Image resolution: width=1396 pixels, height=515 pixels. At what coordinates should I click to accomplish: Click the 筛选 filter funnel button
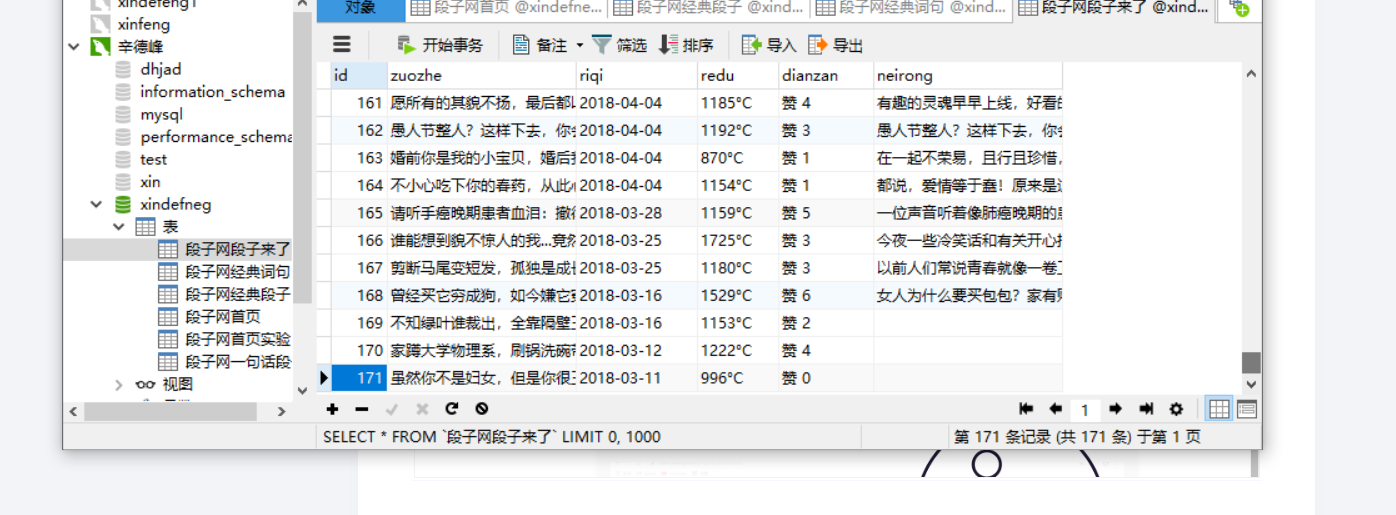[x=619, y=45]
